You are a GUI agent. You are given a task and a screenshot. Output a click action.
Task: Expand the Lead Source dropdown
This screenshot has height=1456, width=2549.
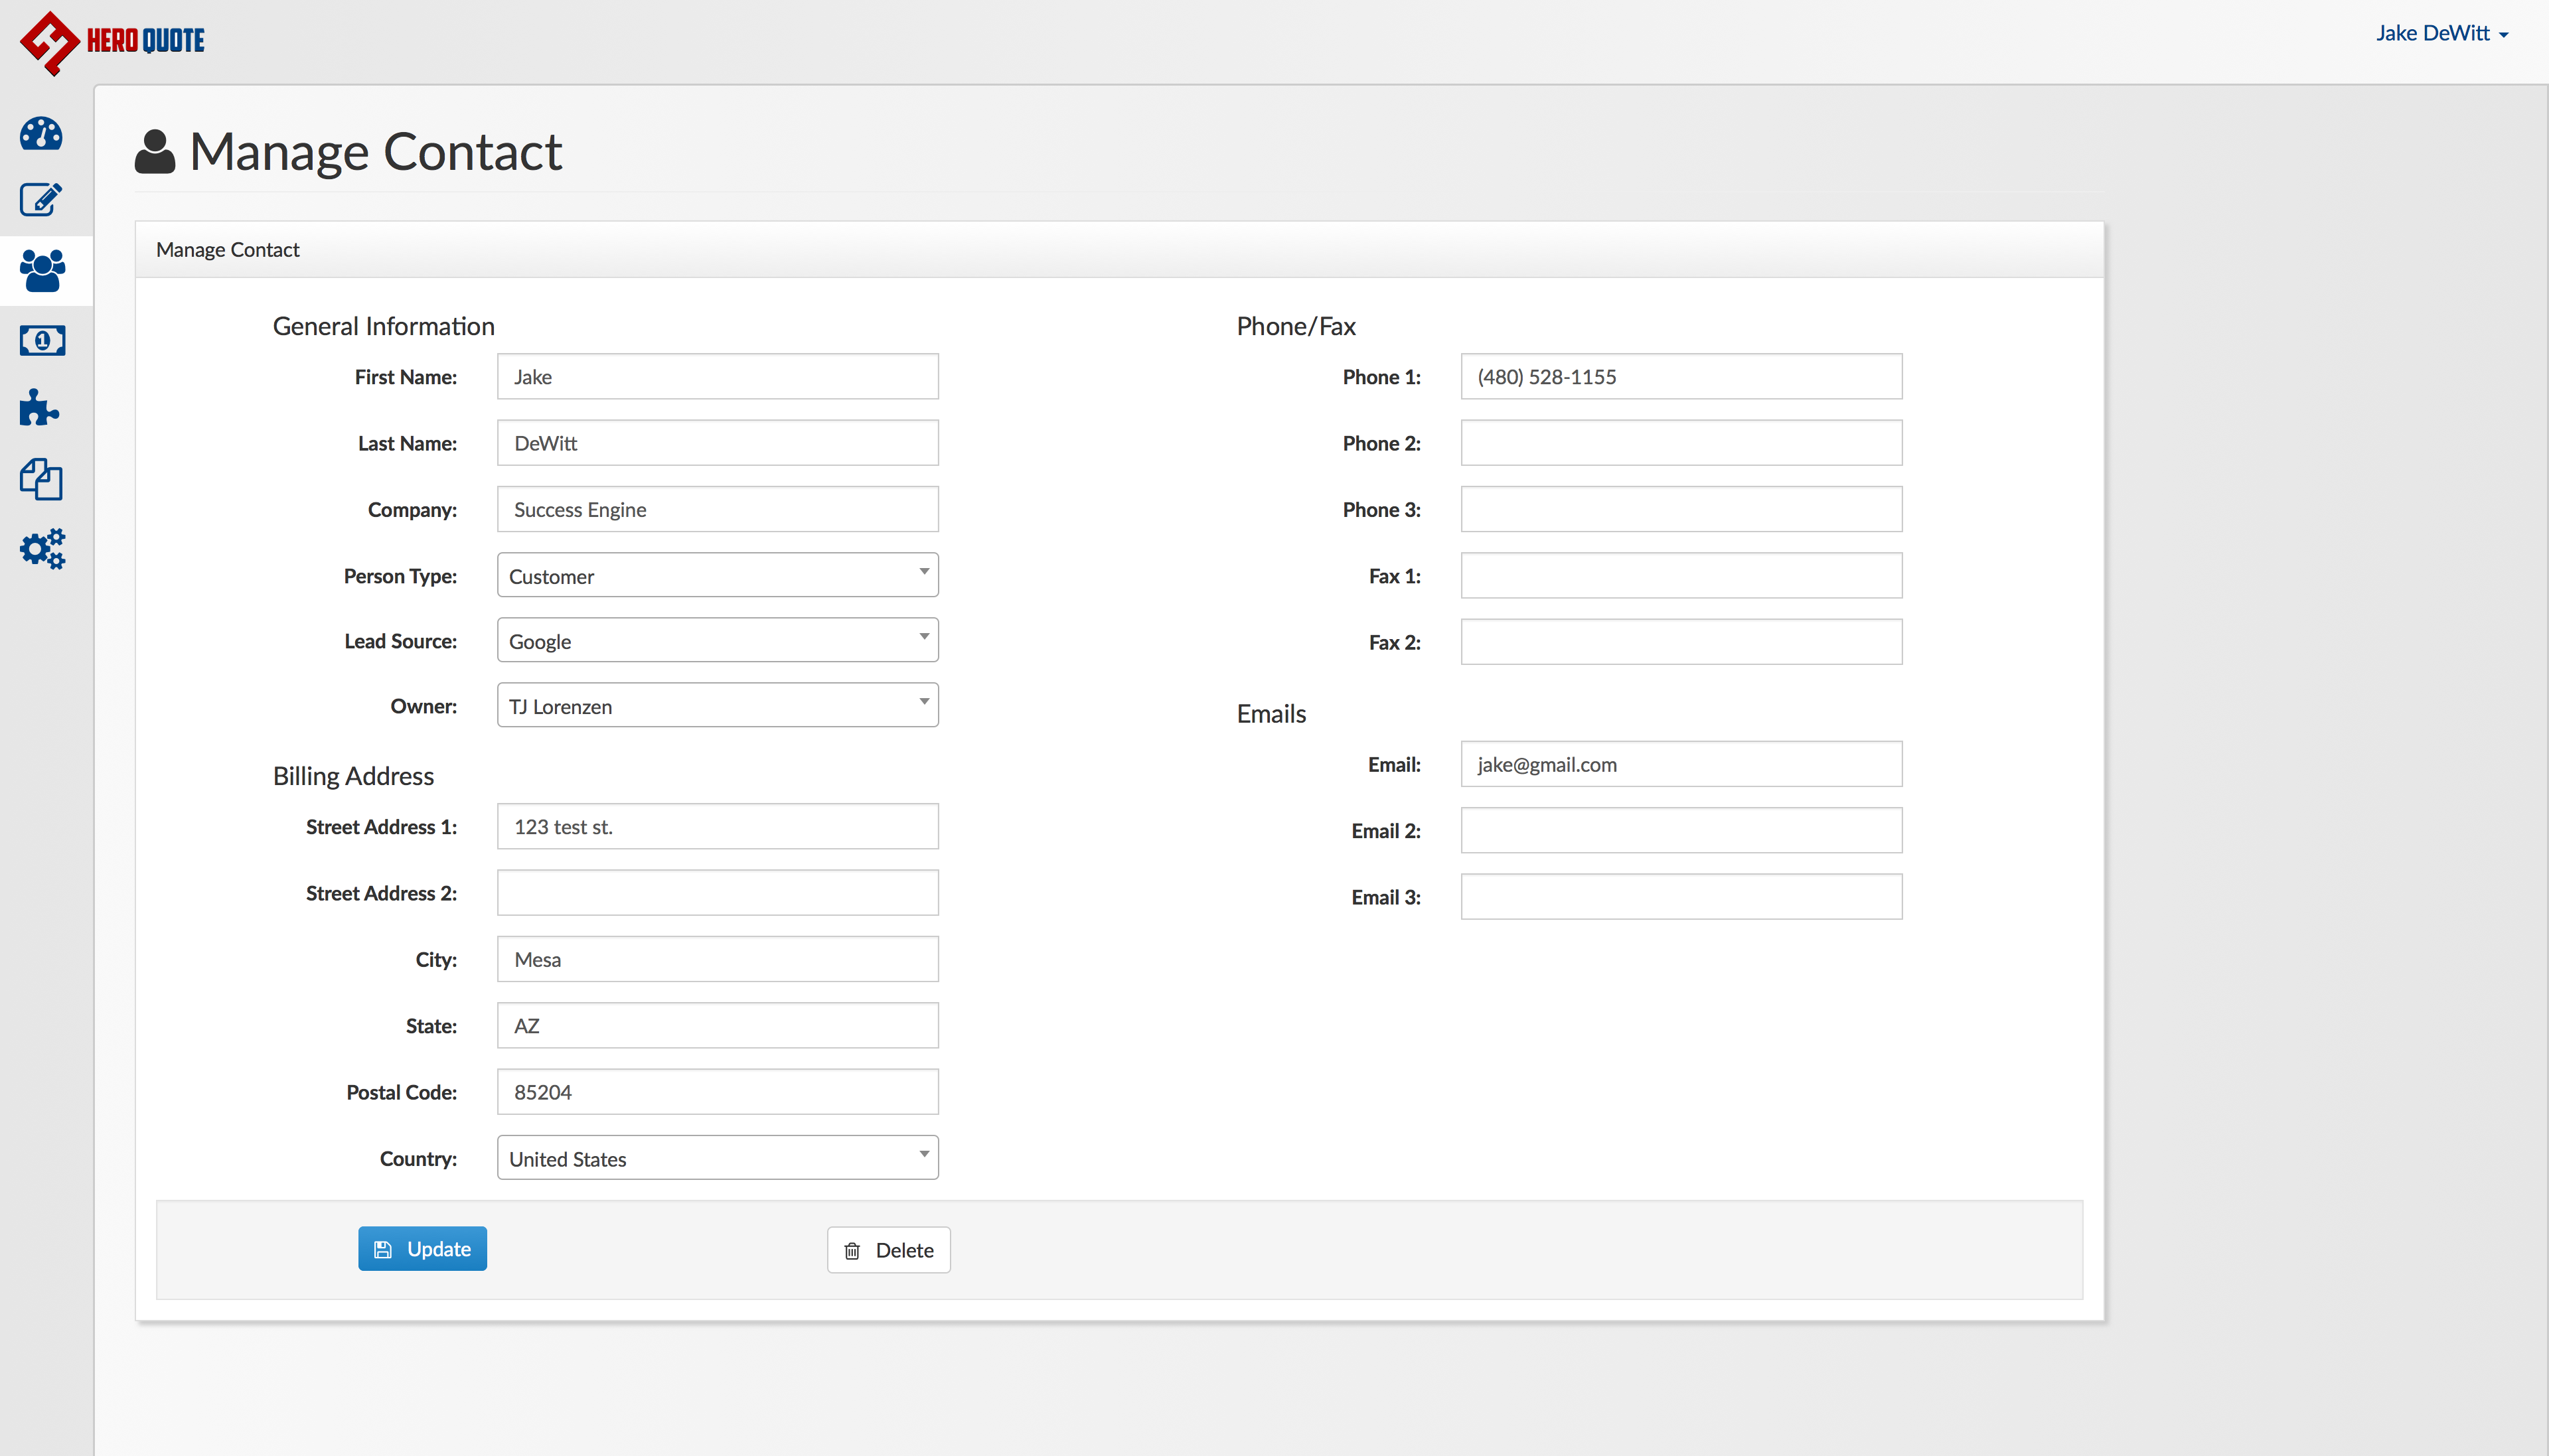tap(717, 640)
